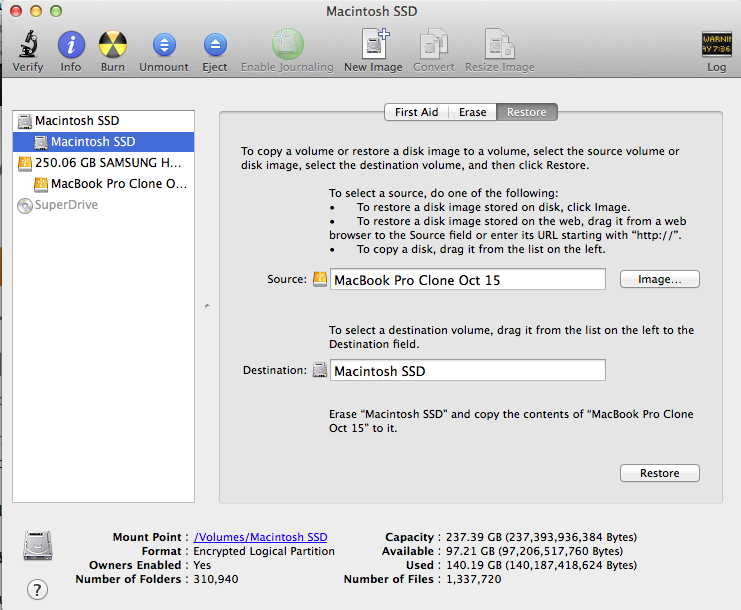This screenshot has width=741, height=610.
Task: Click the large disk icon beside Mount Point
Action: (38, 546)
